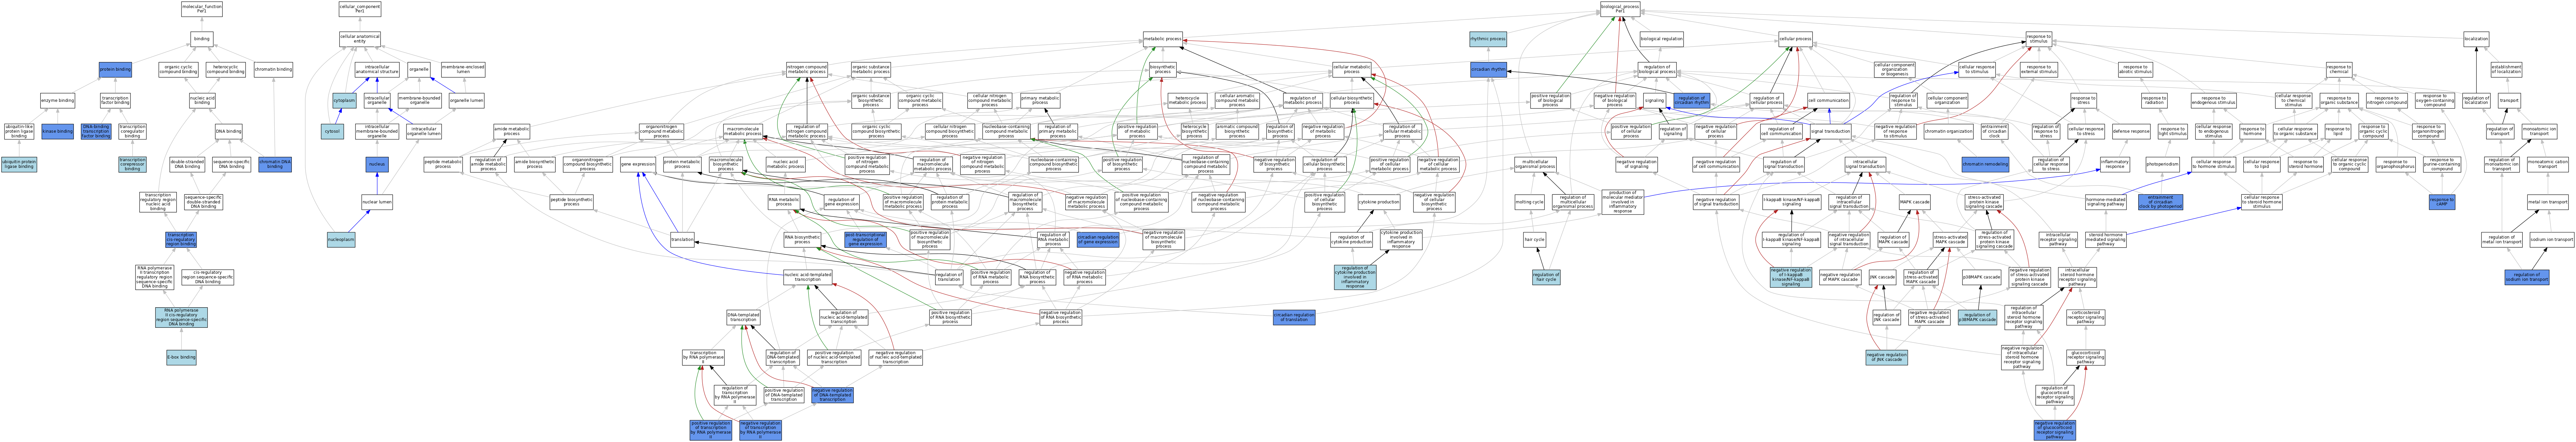Select the molecular_function root node

(202, 9)
